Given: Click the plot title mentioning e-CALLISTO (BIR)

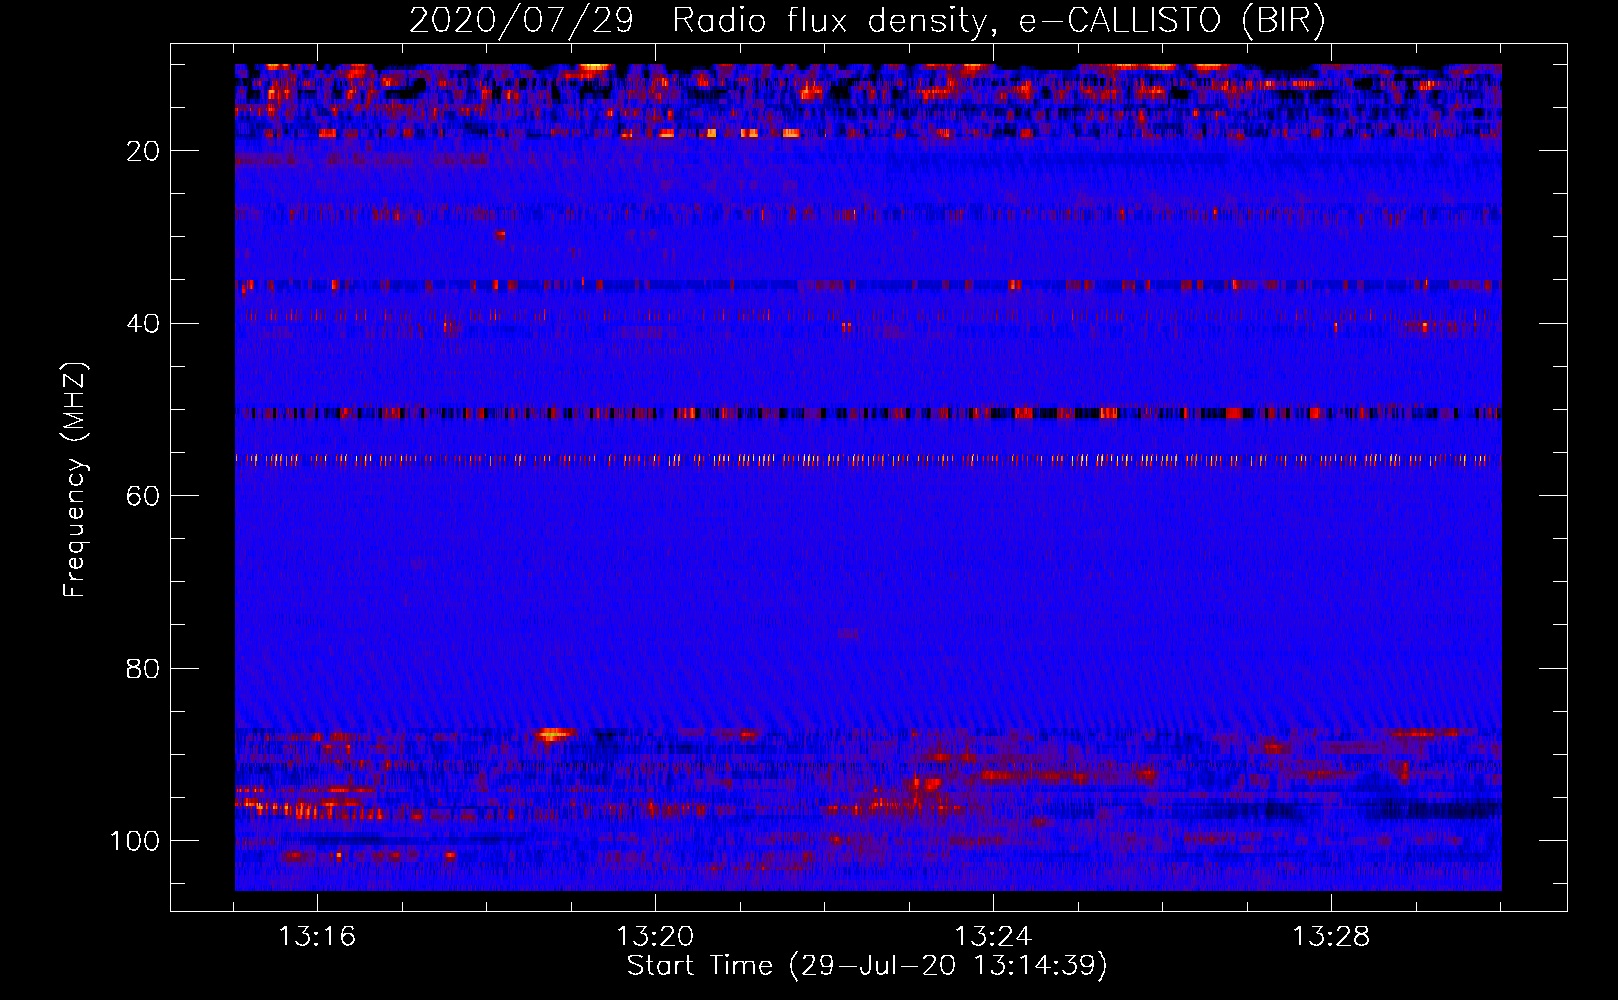Looking at the screenshot, I should click(868, 20).
